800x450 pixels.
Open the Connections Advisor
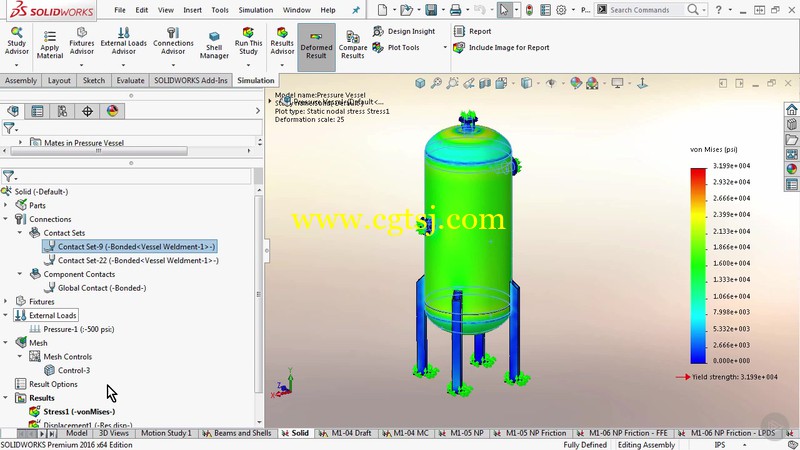pos(173,41)
